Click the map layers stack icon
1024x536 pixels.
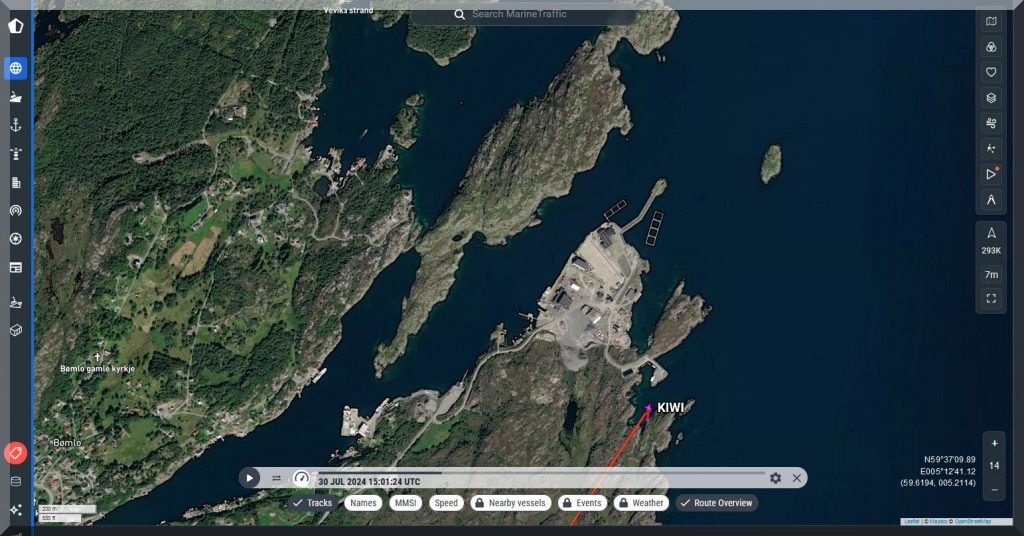pyautogui.click(x=991, y=98)
